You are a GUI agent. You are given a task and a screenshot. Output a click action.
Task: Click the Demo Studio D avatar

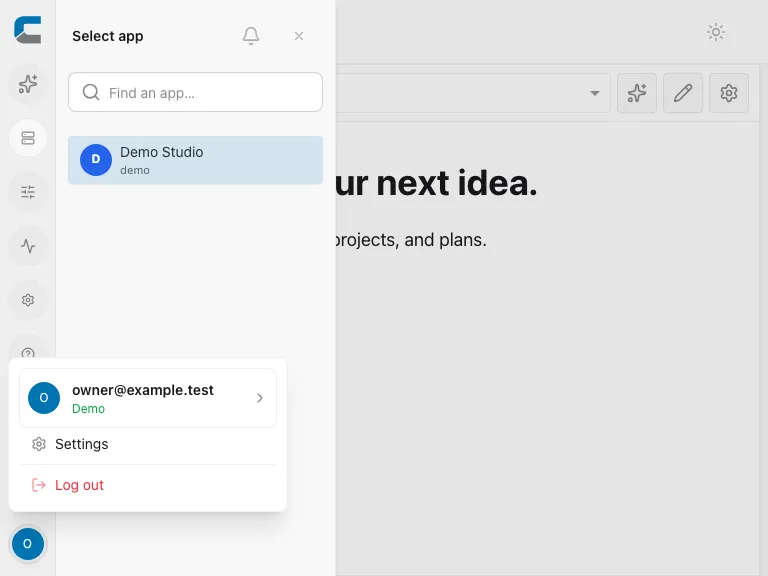click(96, 160)
